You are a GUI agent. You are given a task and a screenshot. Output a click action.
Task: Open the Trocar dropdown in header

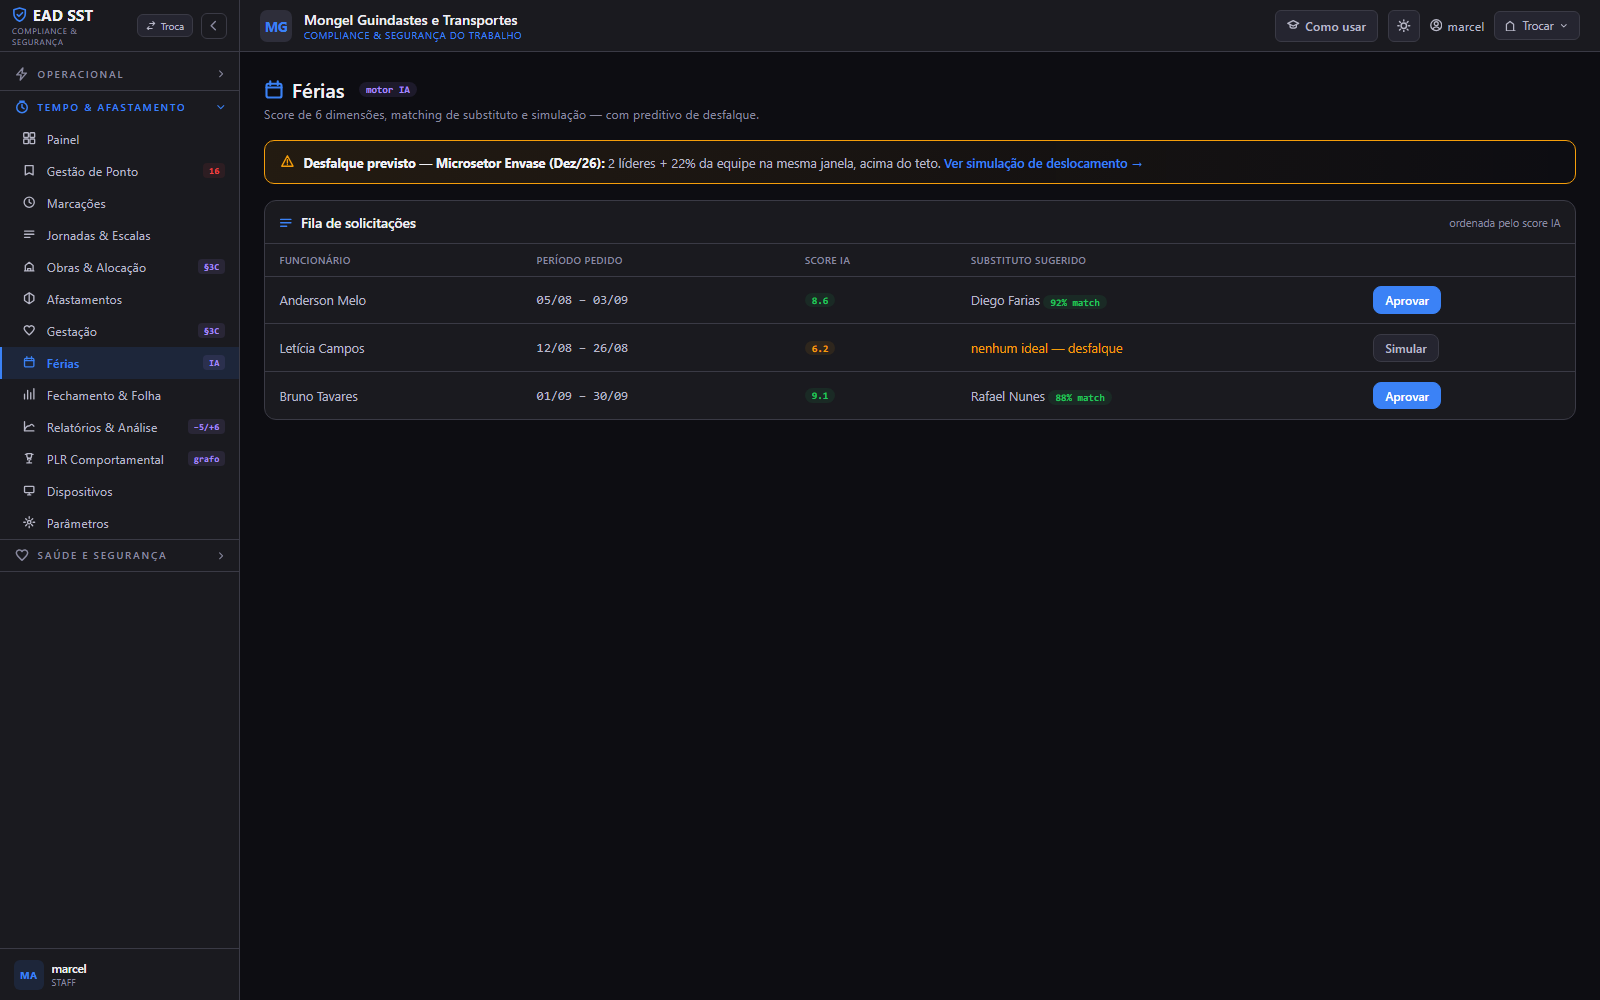(x=1536, y=26)
